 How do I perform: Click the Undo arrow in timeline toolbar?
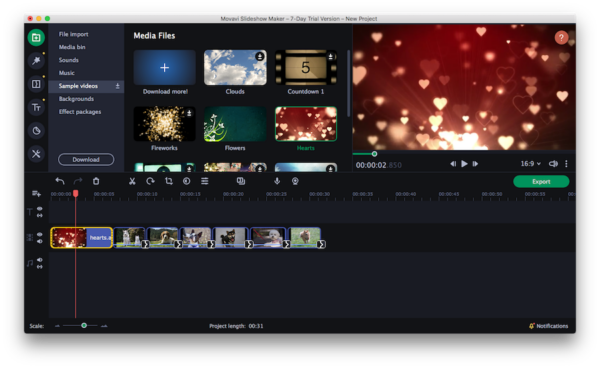60,181
